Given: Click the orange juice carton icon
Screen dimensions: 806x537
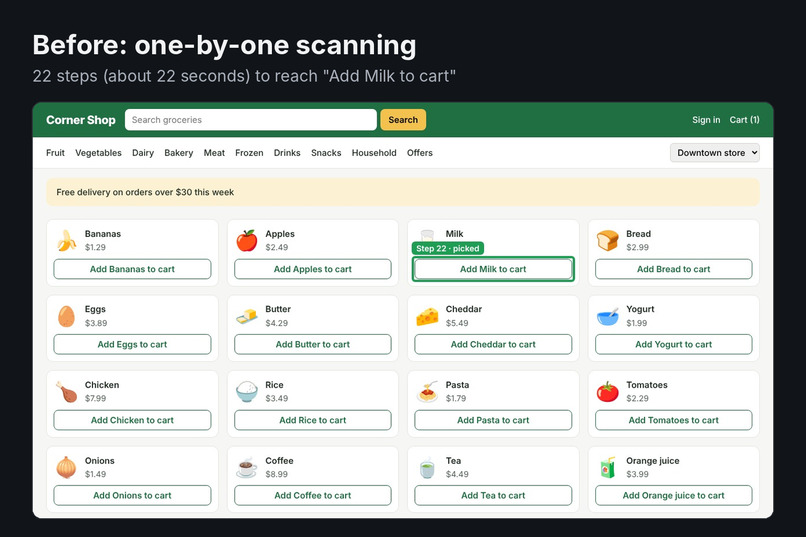Looking at the screenshot, I should tap(608, 467).
